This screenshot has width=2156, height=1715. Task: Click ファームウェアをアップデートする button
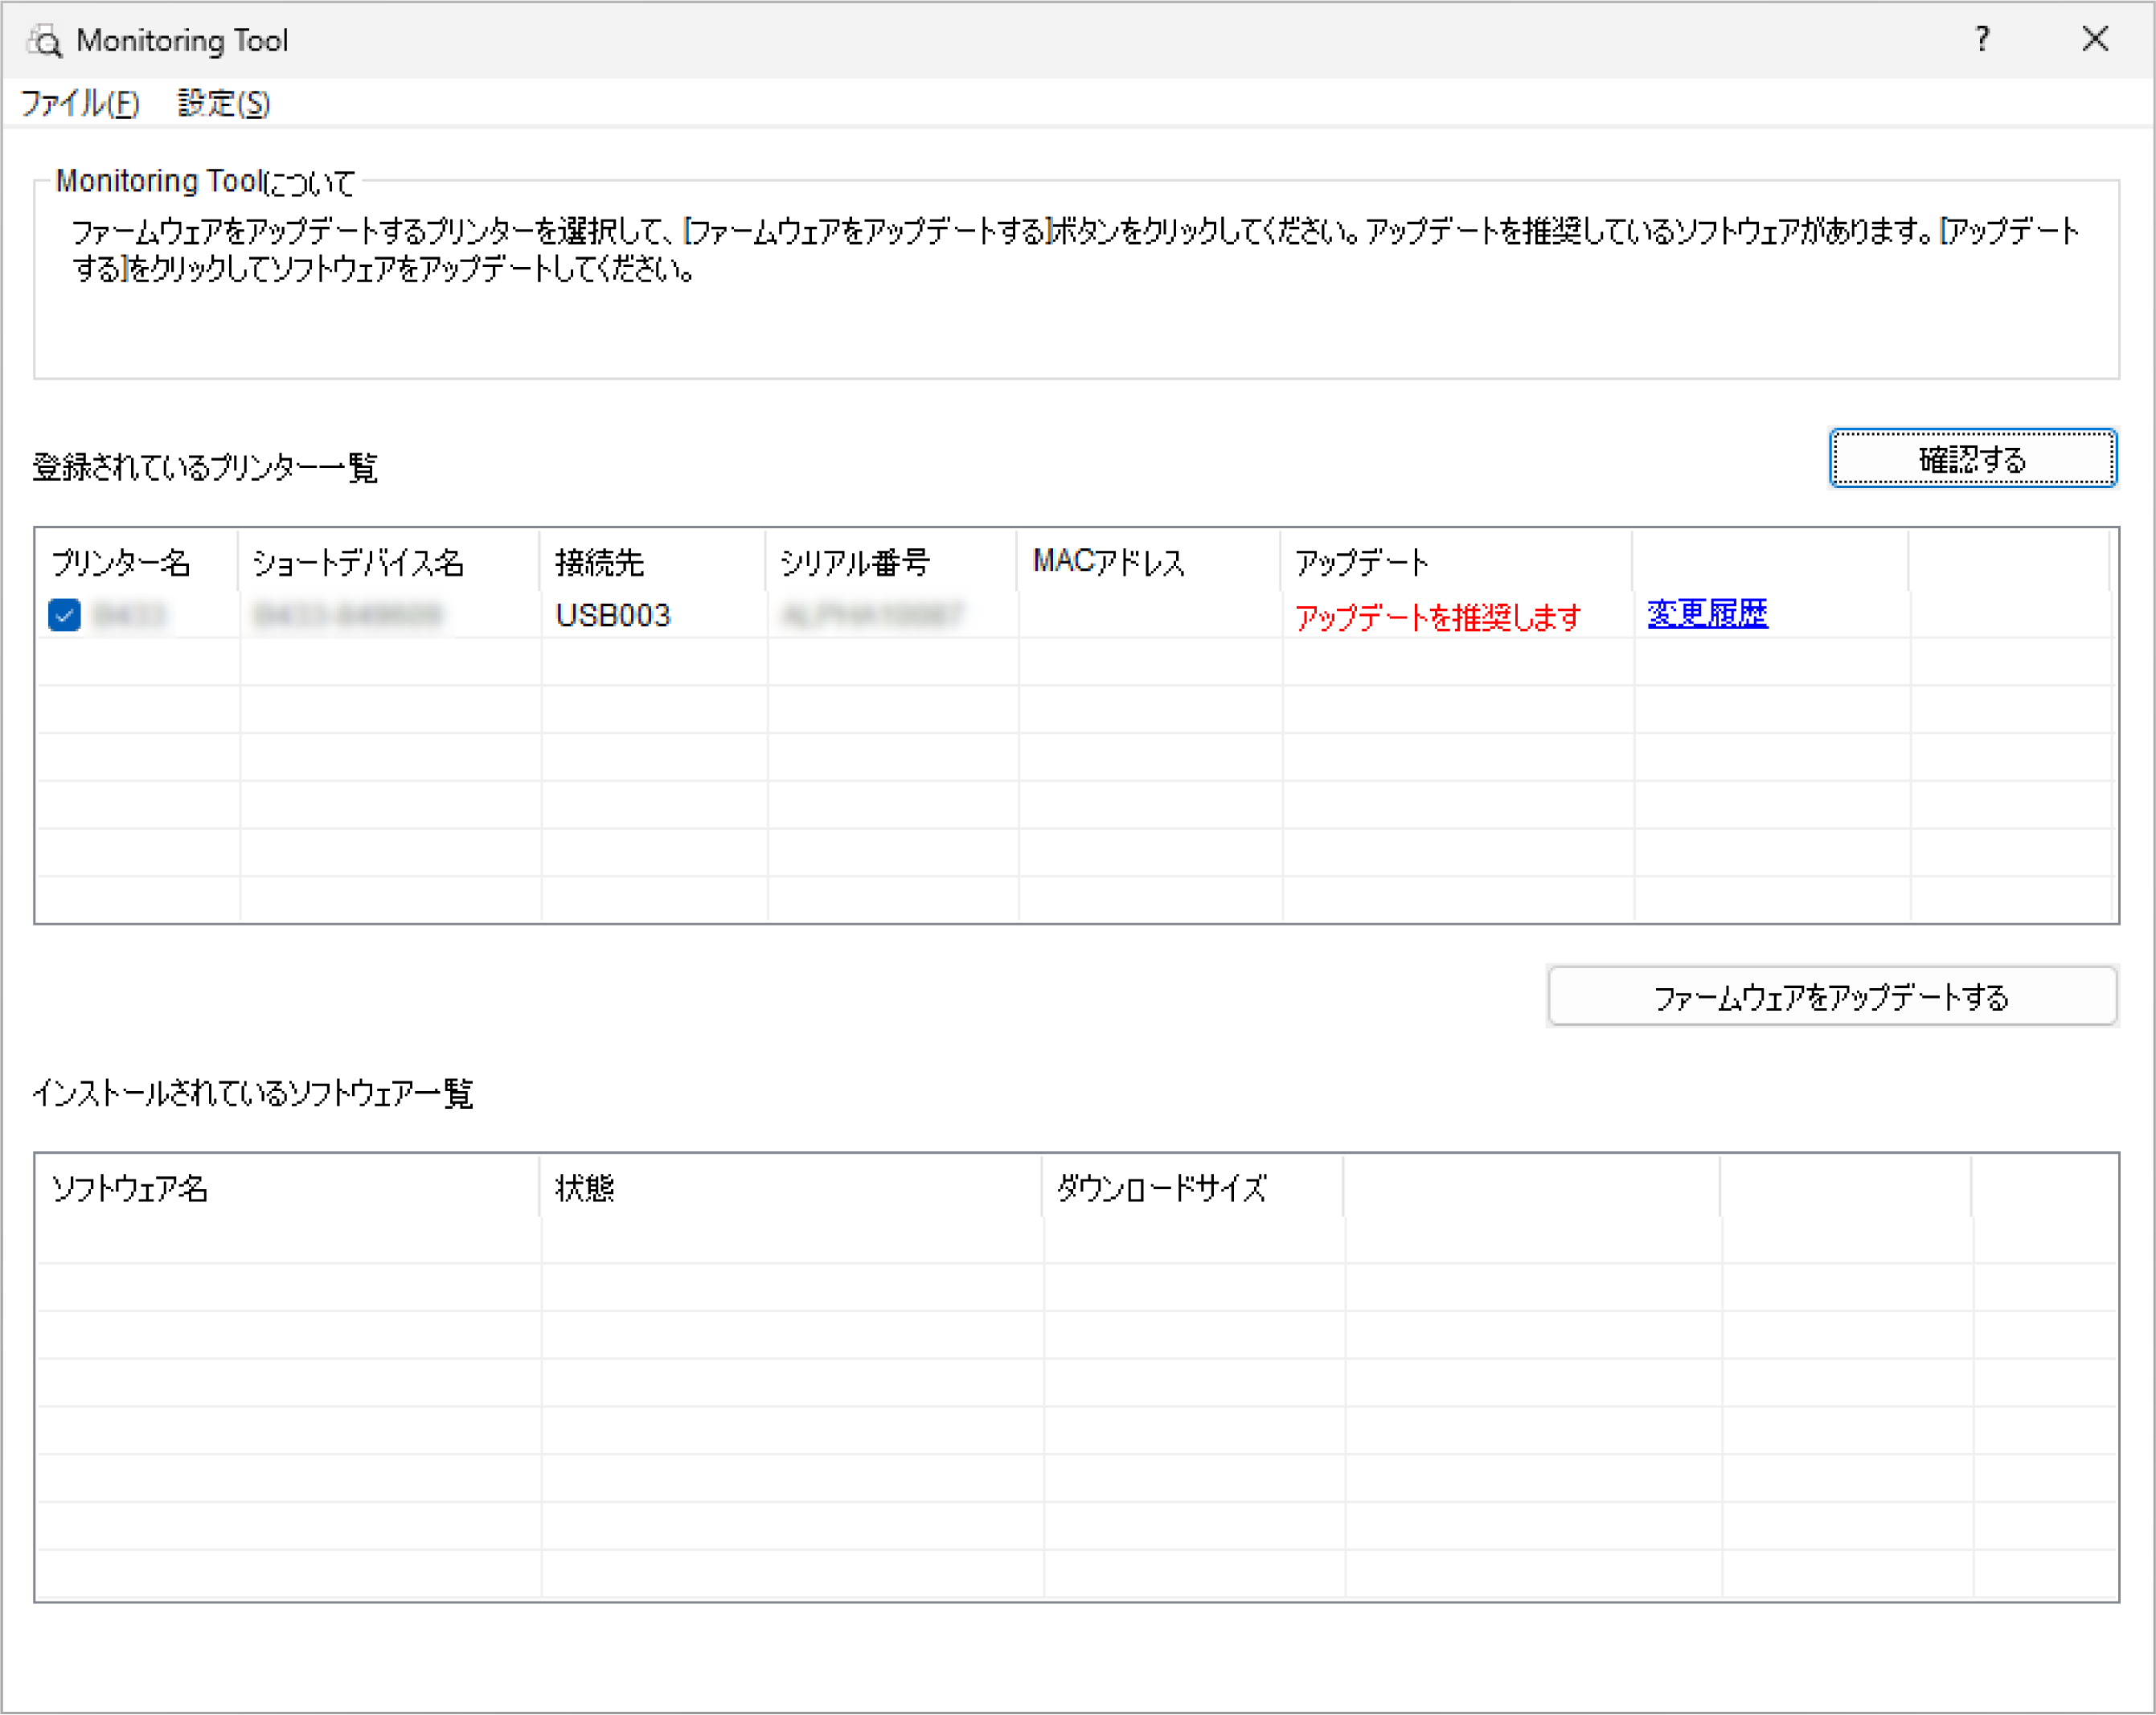click(1831, 996)
